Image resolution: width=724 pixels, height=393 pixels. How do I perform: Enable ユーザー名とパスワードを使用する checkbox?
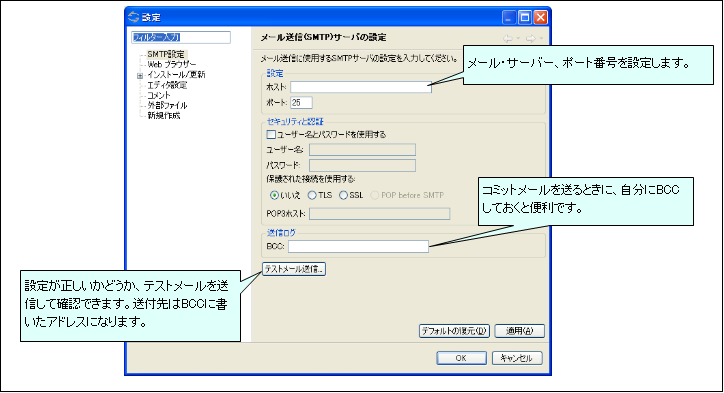point(271,134)
